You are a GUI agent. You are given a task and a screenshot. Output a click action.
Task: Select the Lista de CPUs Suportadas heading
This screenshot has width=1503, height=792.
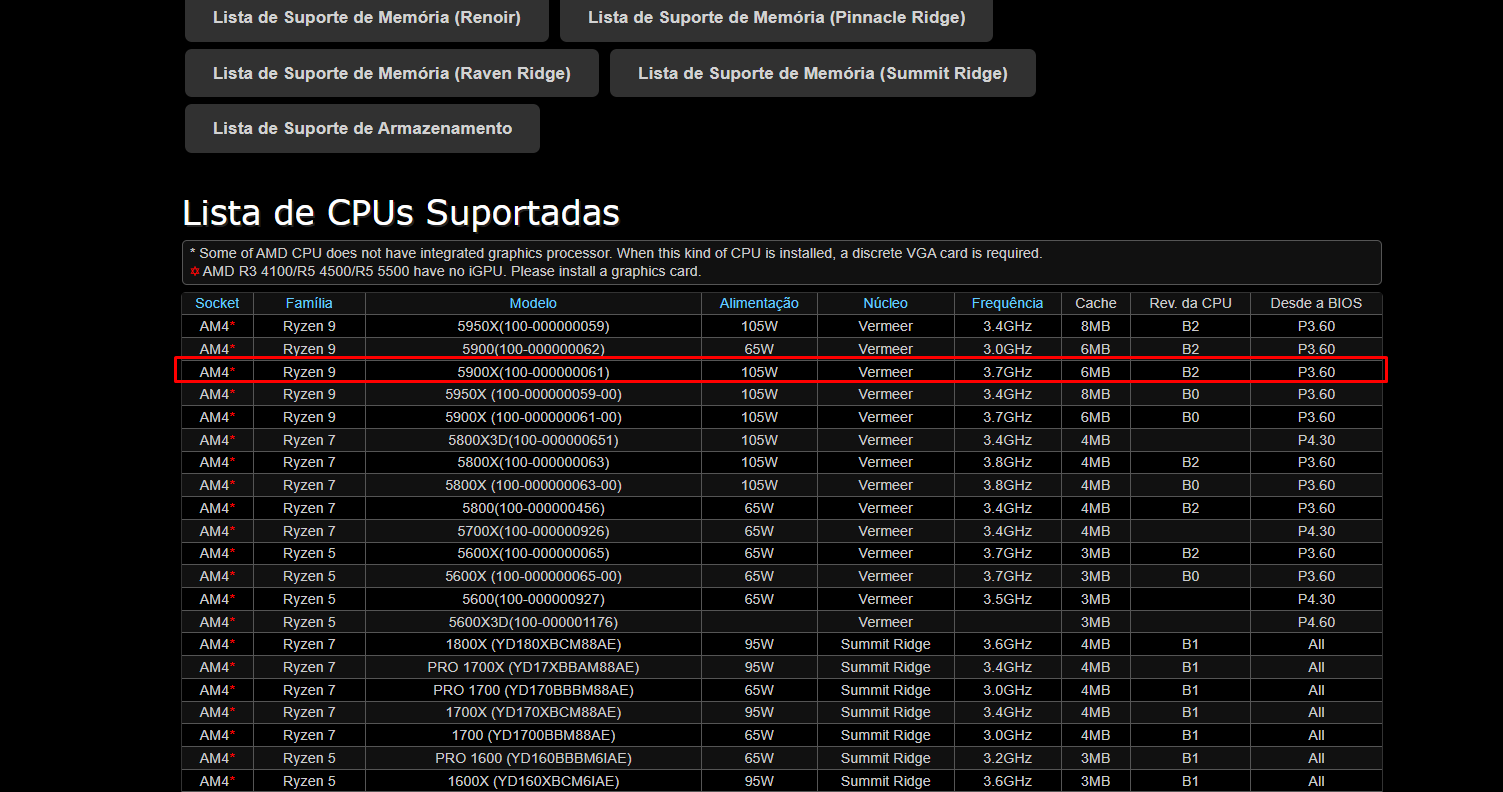point(401,213)
